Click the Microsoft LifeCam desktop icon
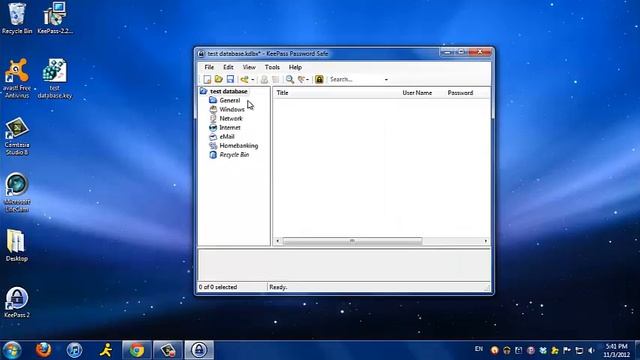640x360 pixels. point(17,193)
